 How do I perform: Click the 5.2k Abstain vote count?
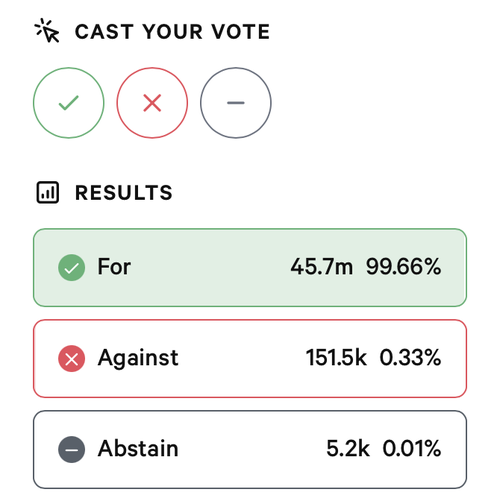click(x=348, y=448)
